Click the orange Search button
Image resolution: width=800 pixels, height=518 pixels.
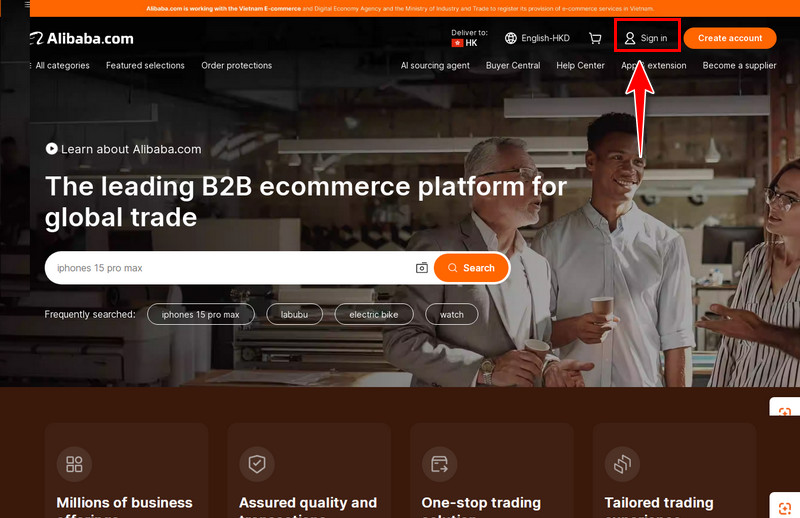471,268
